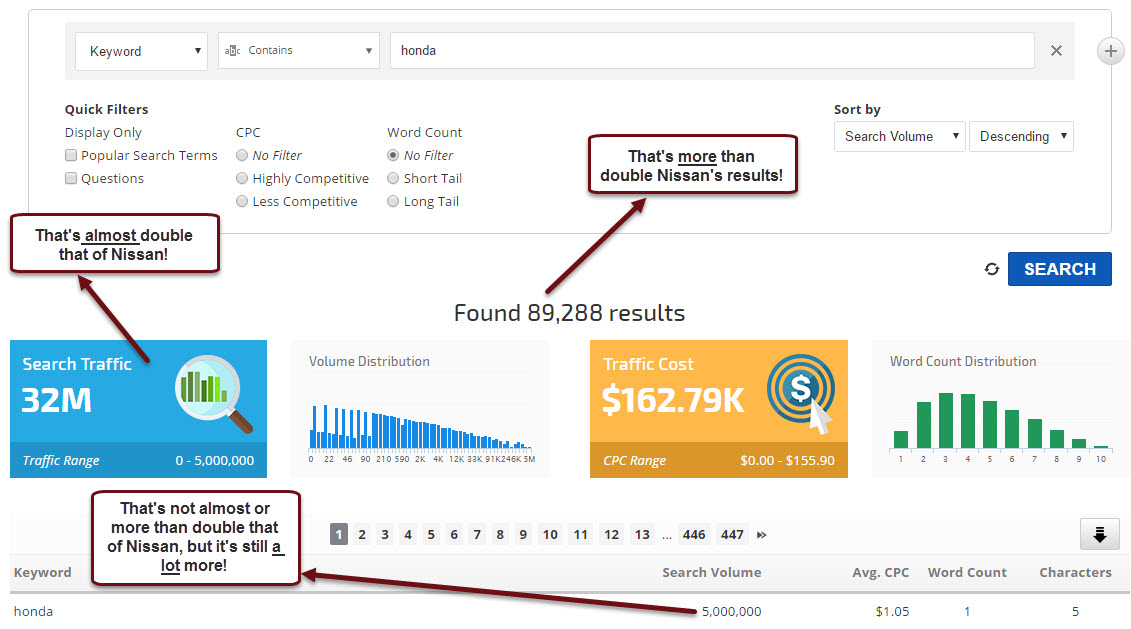Viewport: 1131px width, 629px height.
Task: Click the refresh/reset icon beside Search
Action: coord(992,269)
